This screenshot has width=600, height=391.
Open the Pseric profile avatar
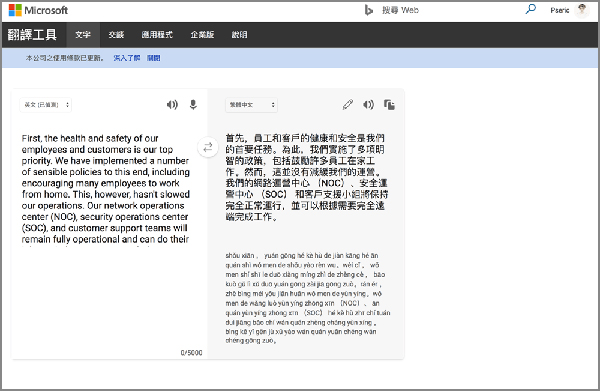click(x=582, y=10)
